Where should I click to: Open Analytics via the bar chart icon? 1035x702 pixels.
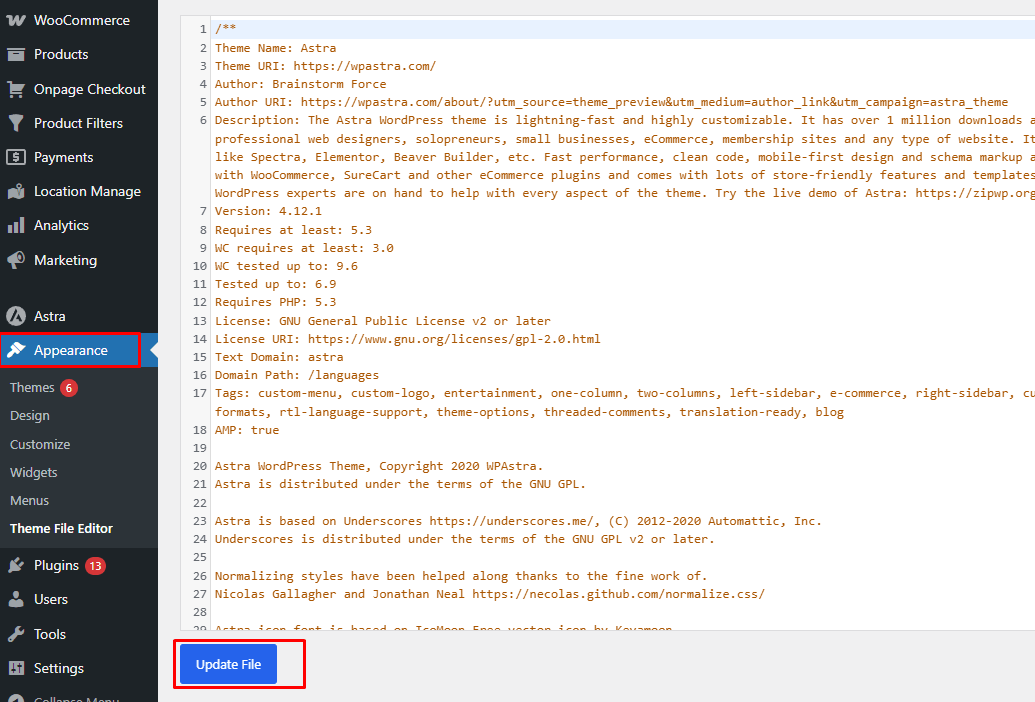tap(18, 224)
